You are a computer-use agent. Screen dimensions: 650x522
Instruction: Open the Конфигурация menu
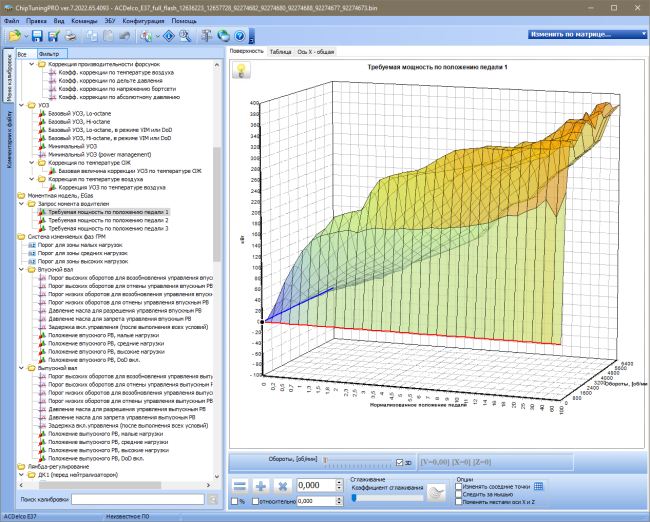click(x=143, y=21)
